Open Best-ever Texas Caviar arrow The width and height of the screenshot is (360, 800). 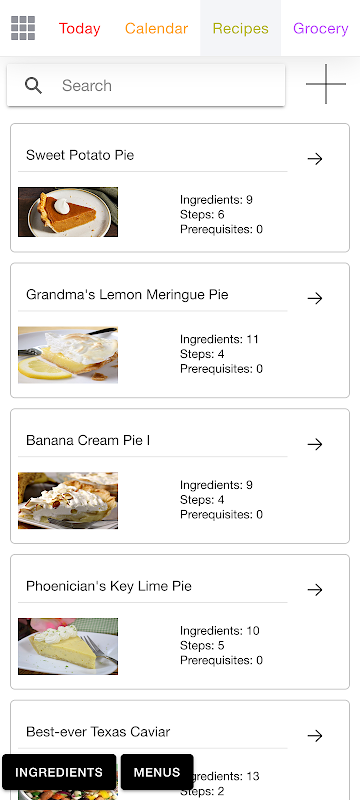[315, 736]
